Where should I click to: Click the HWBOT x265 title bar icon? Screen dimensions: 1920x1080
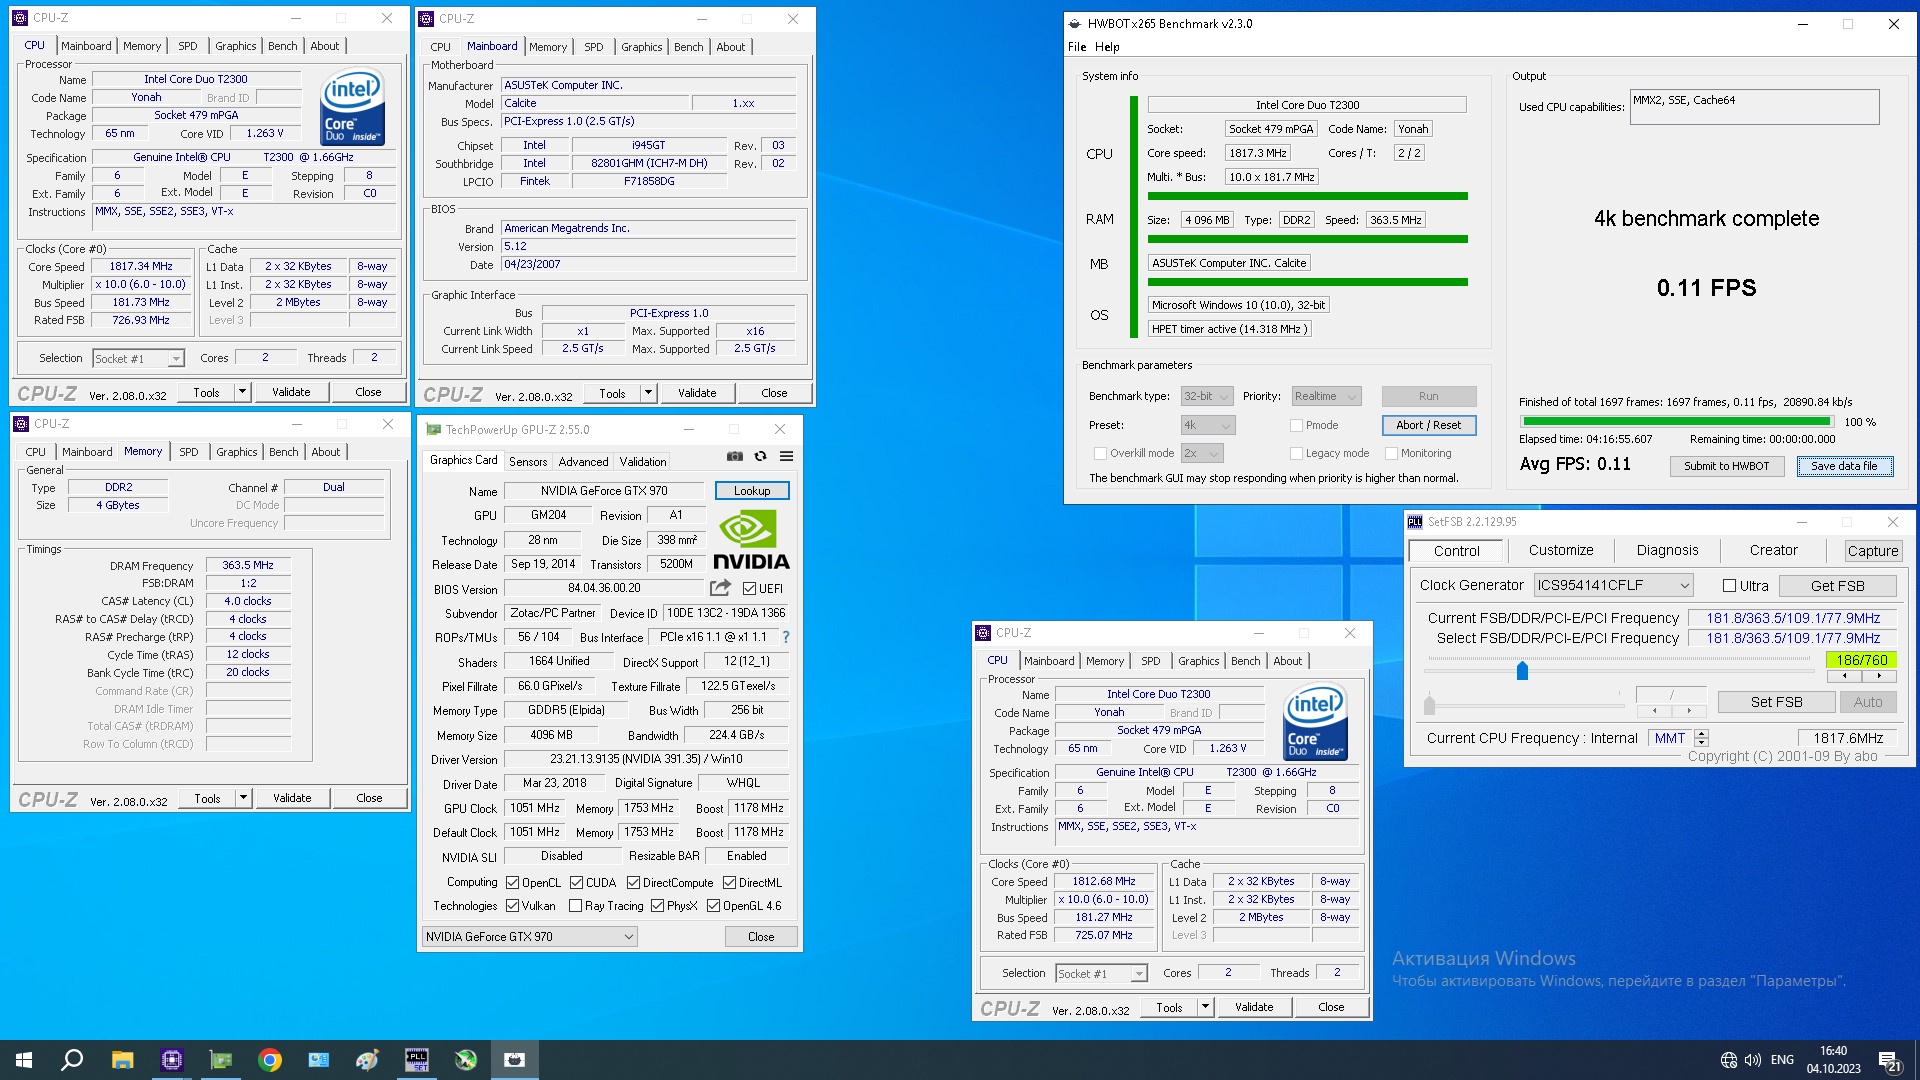pyautogui.click(x=1075, y=24)
